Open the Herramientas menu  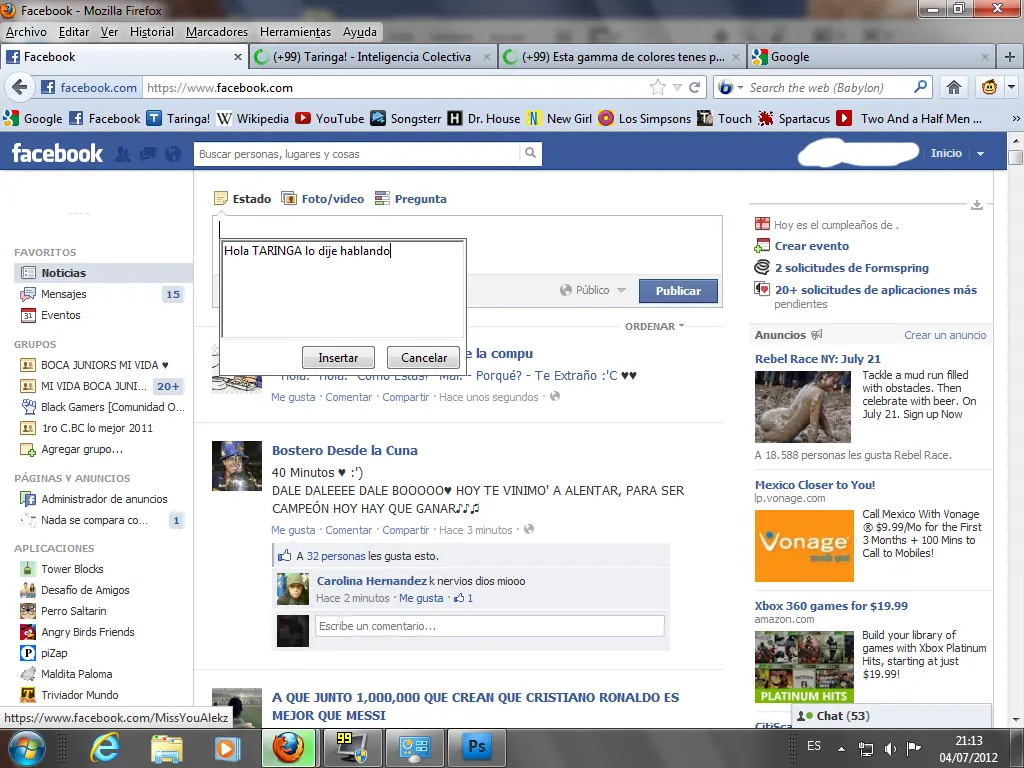click(295, 31)
